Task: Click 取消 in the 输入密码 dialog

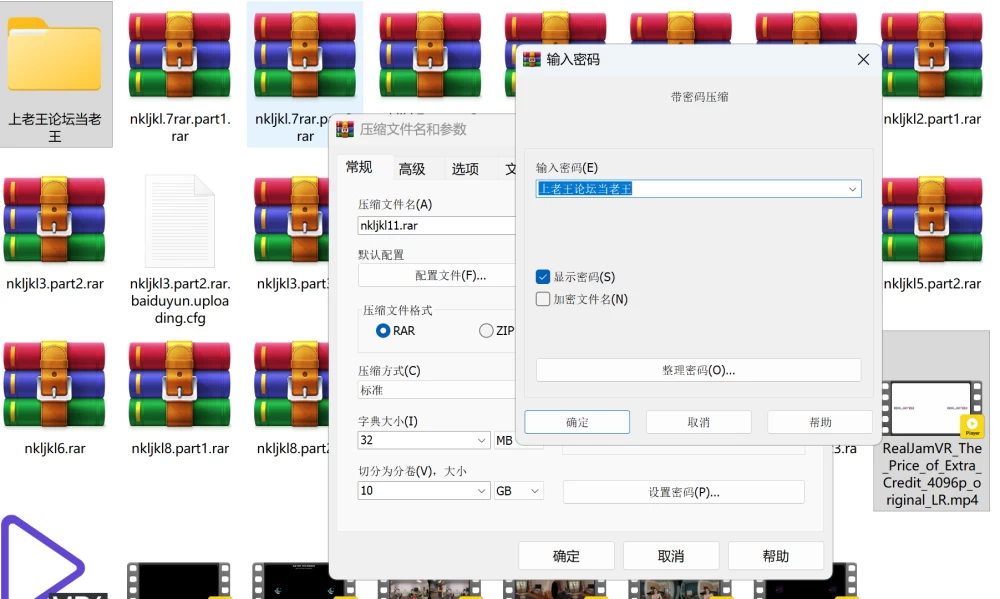Action: tap(698, 422)
